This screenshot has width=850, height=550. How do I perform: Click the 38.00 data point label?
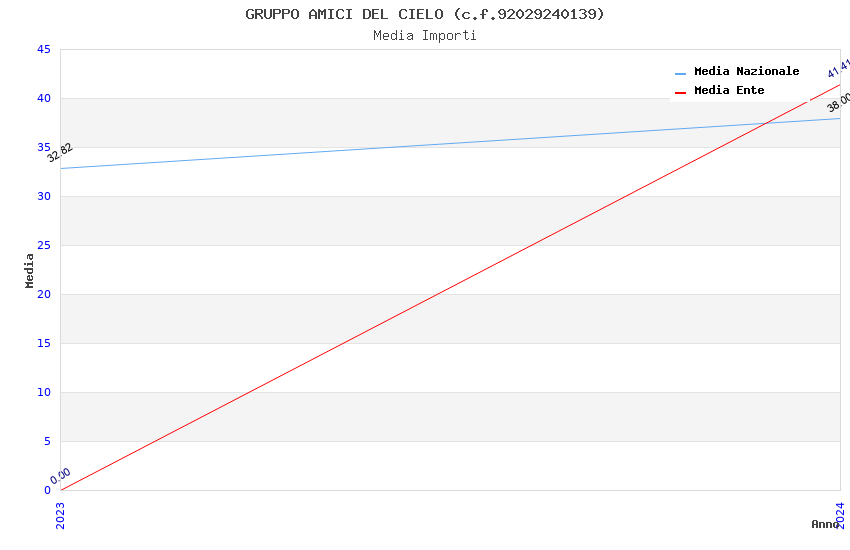(838, 102)
